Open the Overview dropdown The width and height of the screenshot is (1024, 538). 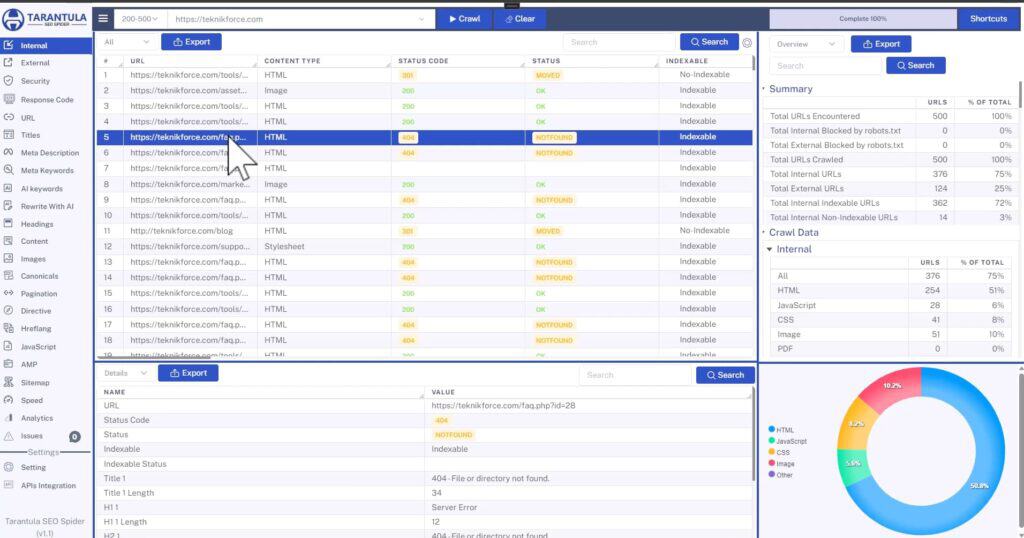(x=805, y=44)
